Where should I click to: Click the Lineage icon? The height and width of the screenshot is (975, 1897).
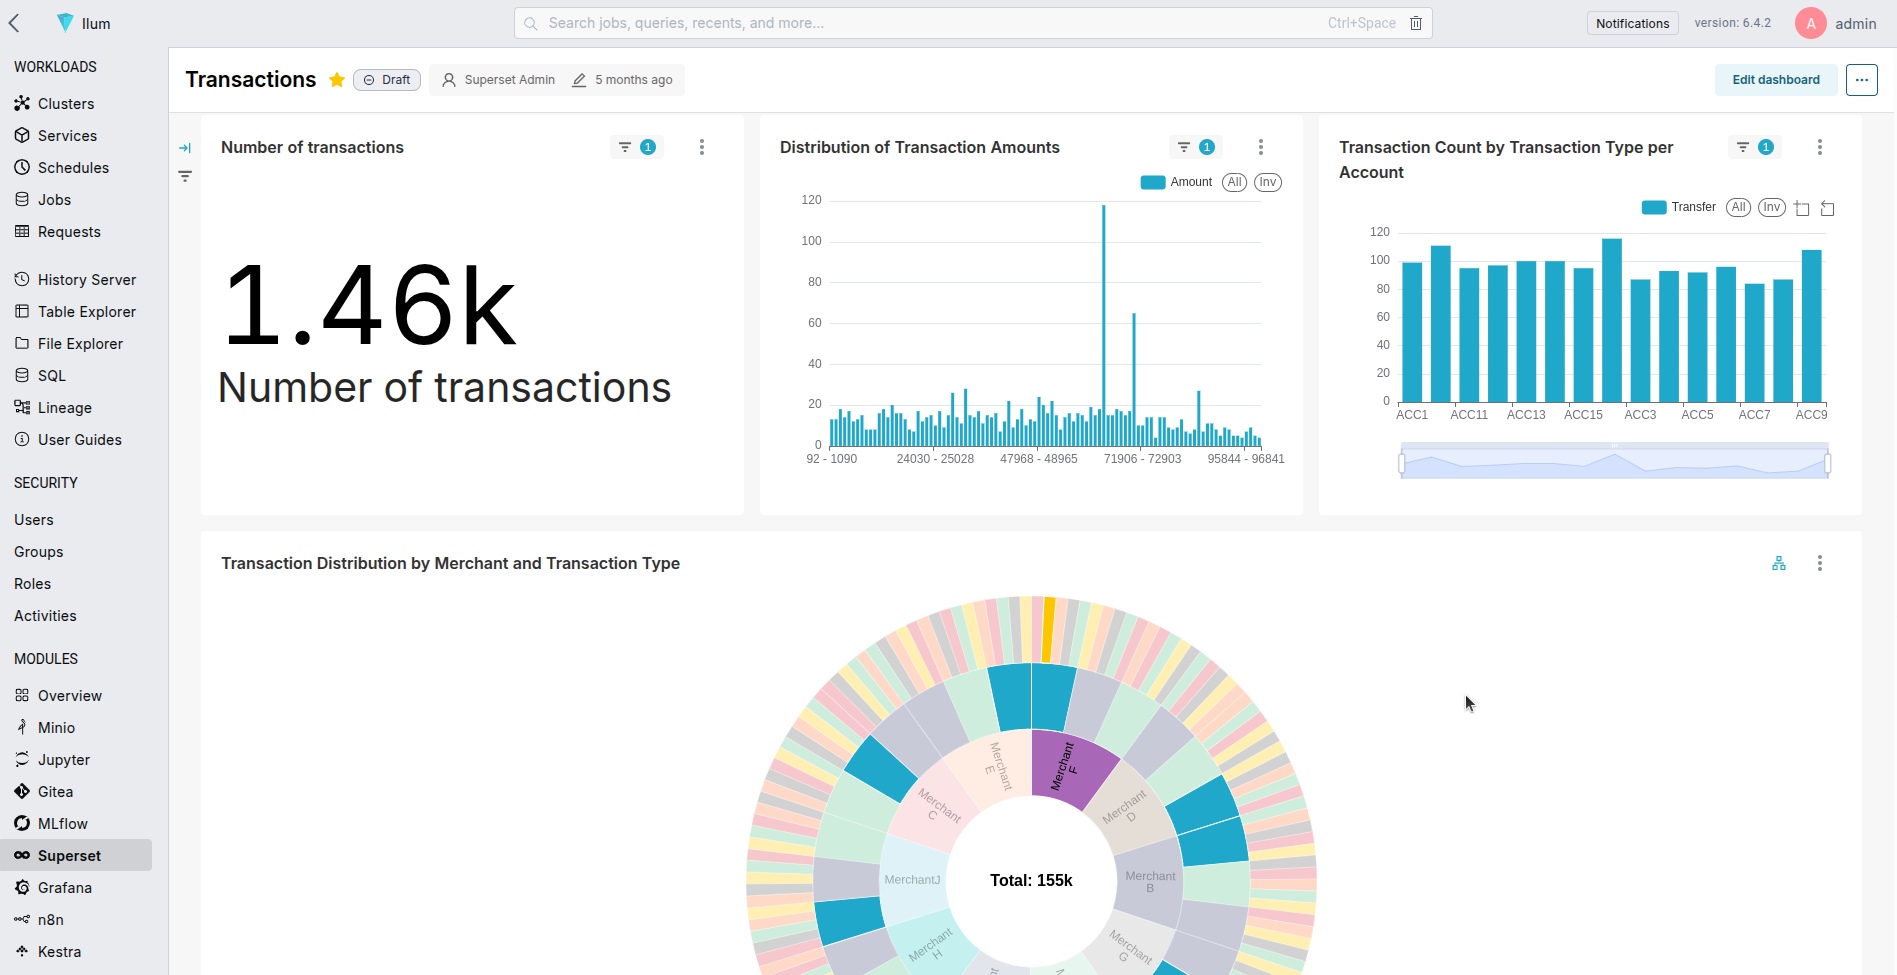pos(22,408)
